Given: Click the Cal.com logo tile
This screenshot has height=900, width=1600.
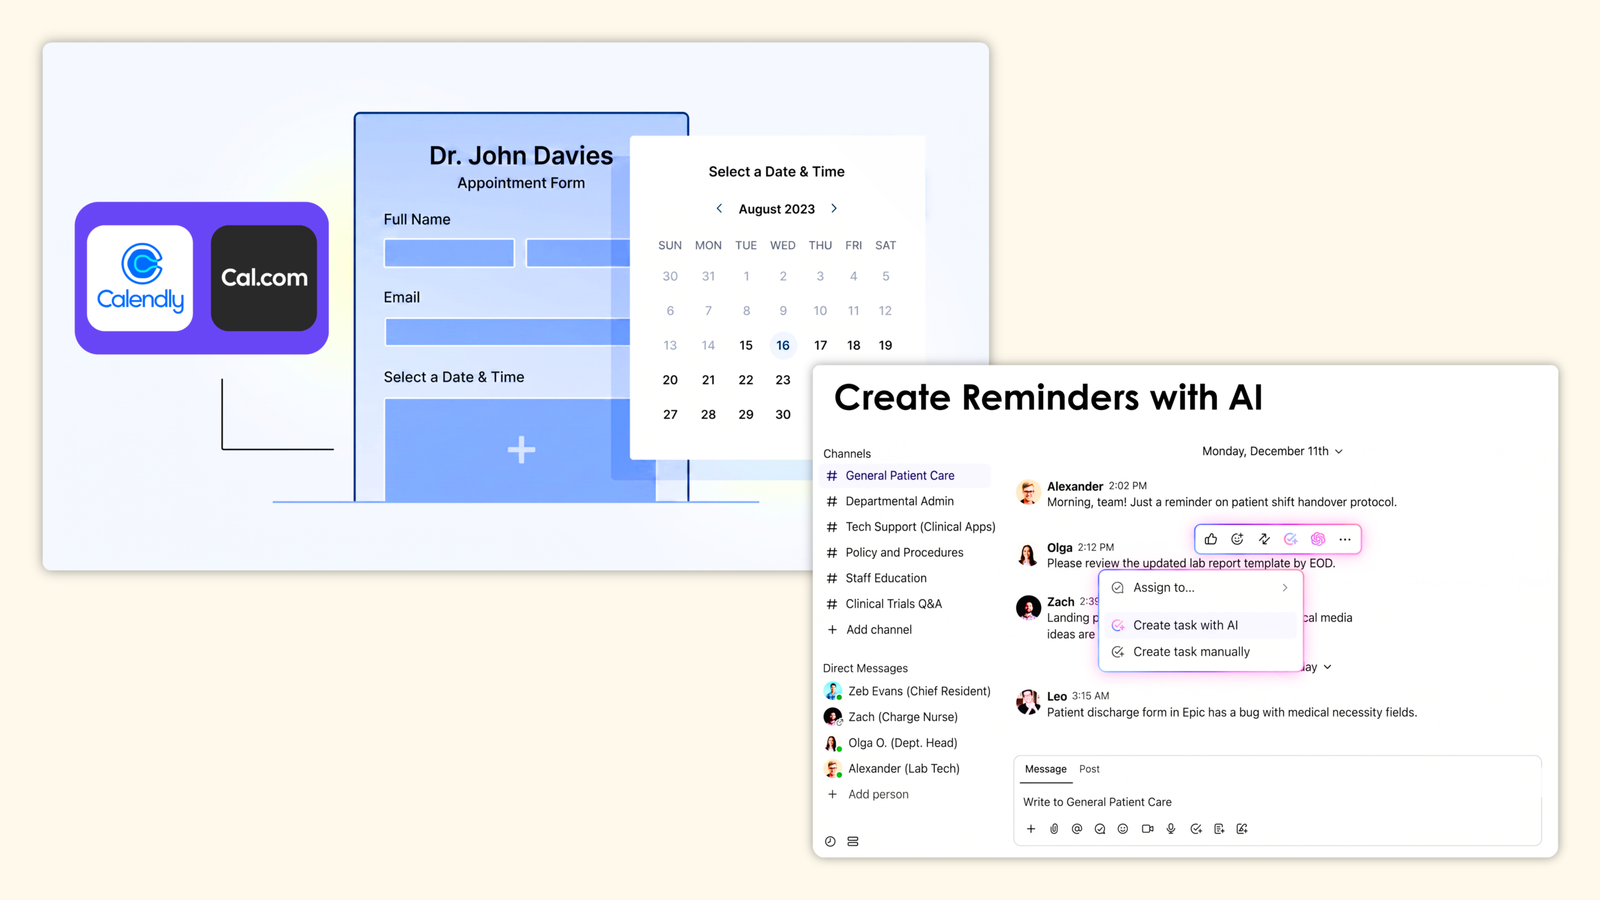Looking at the screenshot, I should tap(264, 278).
